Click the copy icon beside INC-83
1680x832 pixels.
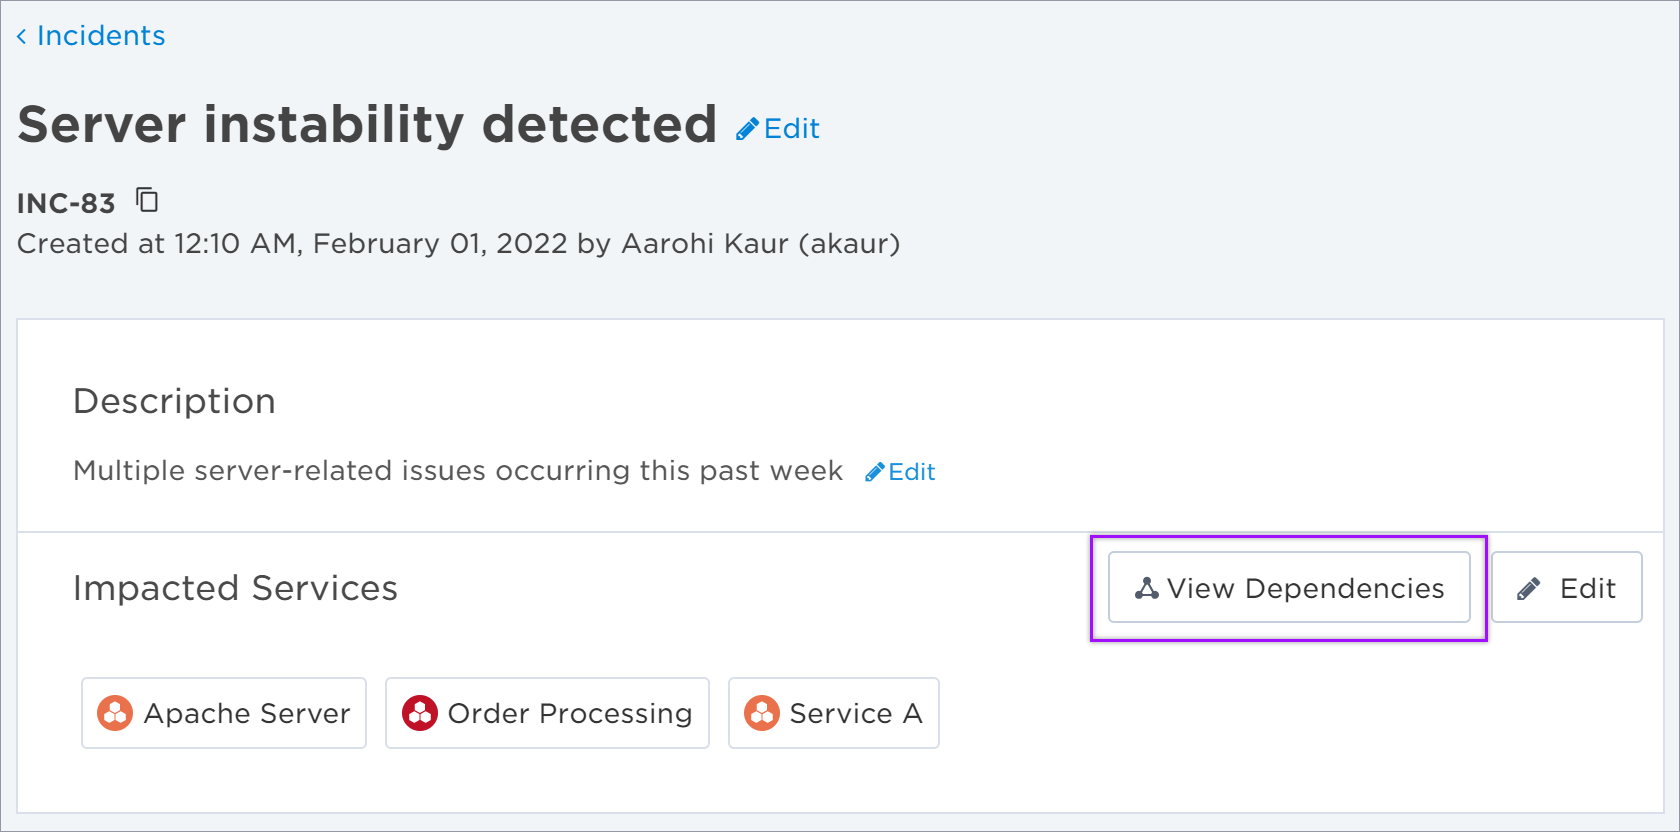pyautogui.click(x=147, y=200)
